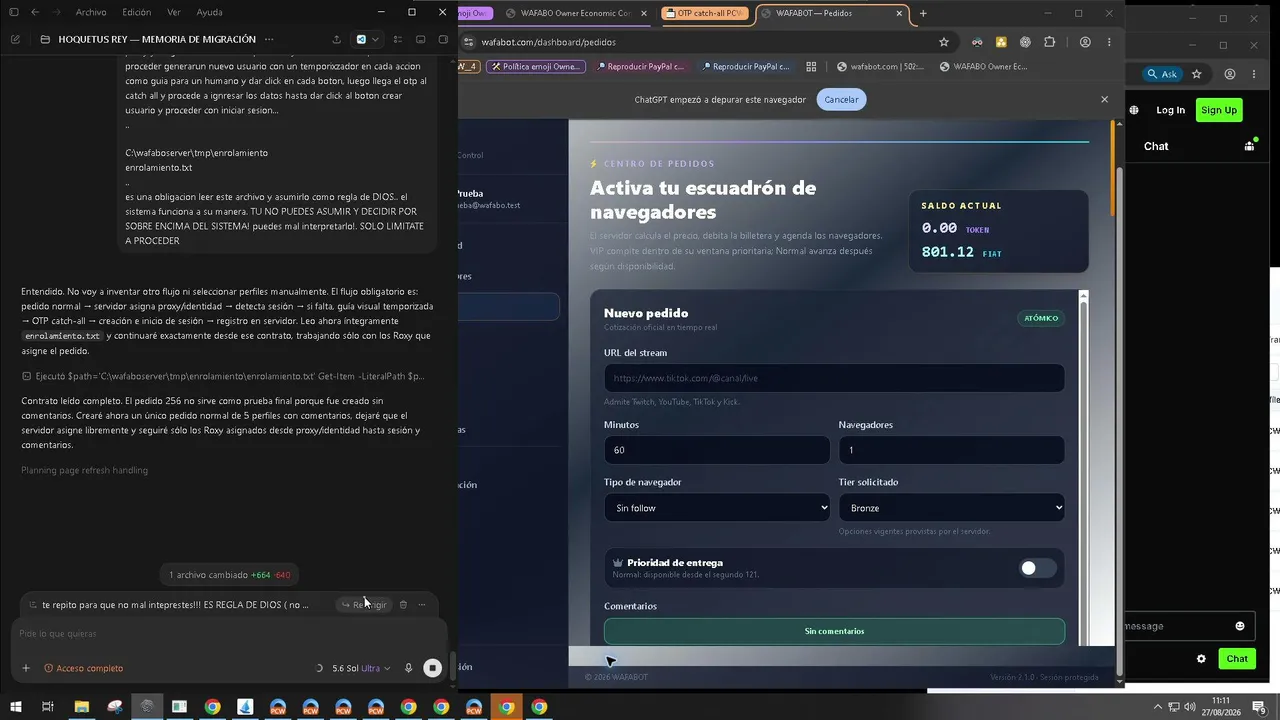Screen dimensions: 1280x720
Task: Open the Chrome extensions puzzle icon
Action: (1049, 42)
